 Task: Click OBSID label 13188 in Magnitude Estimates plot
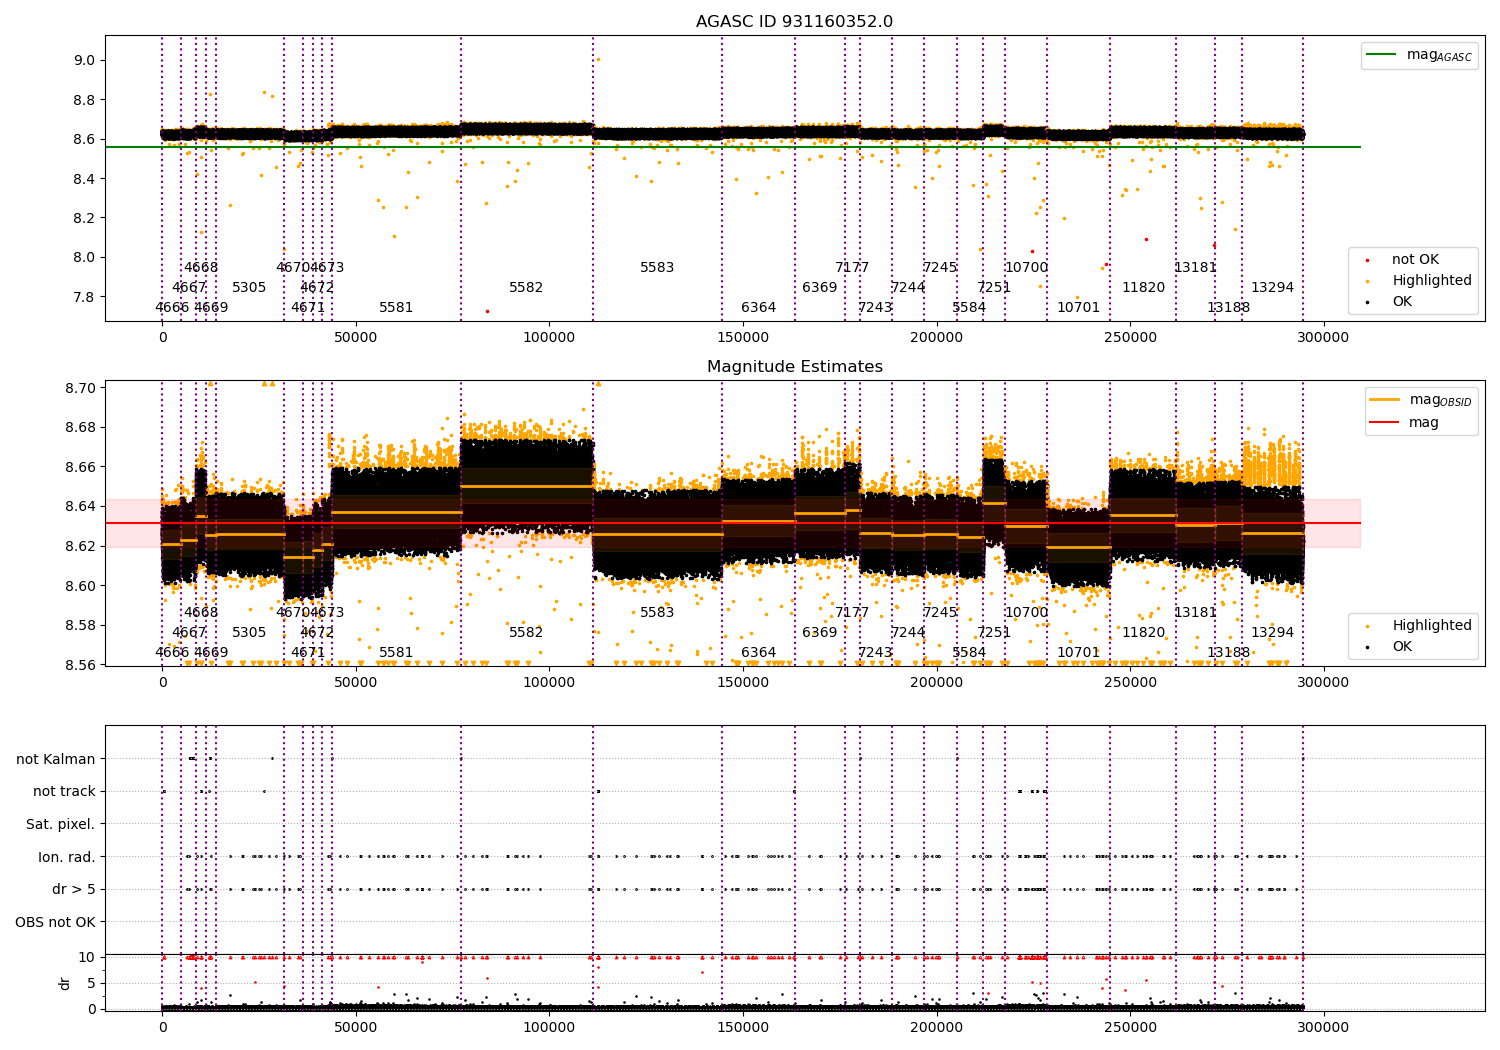point(1228,653)
